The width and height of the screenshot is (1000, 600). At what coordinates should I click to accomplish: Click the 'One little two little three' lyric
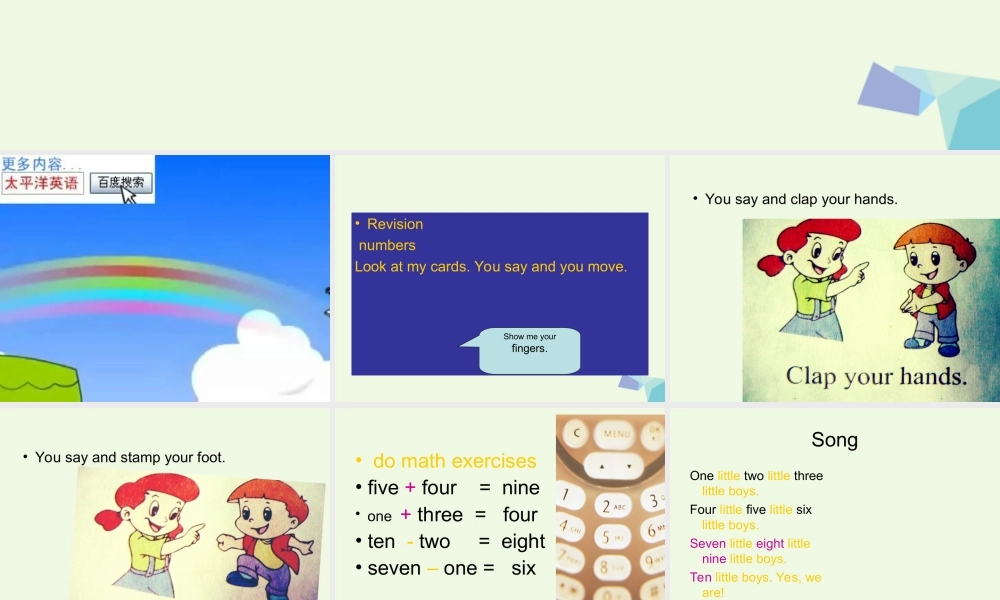click(x=756, y=476)
